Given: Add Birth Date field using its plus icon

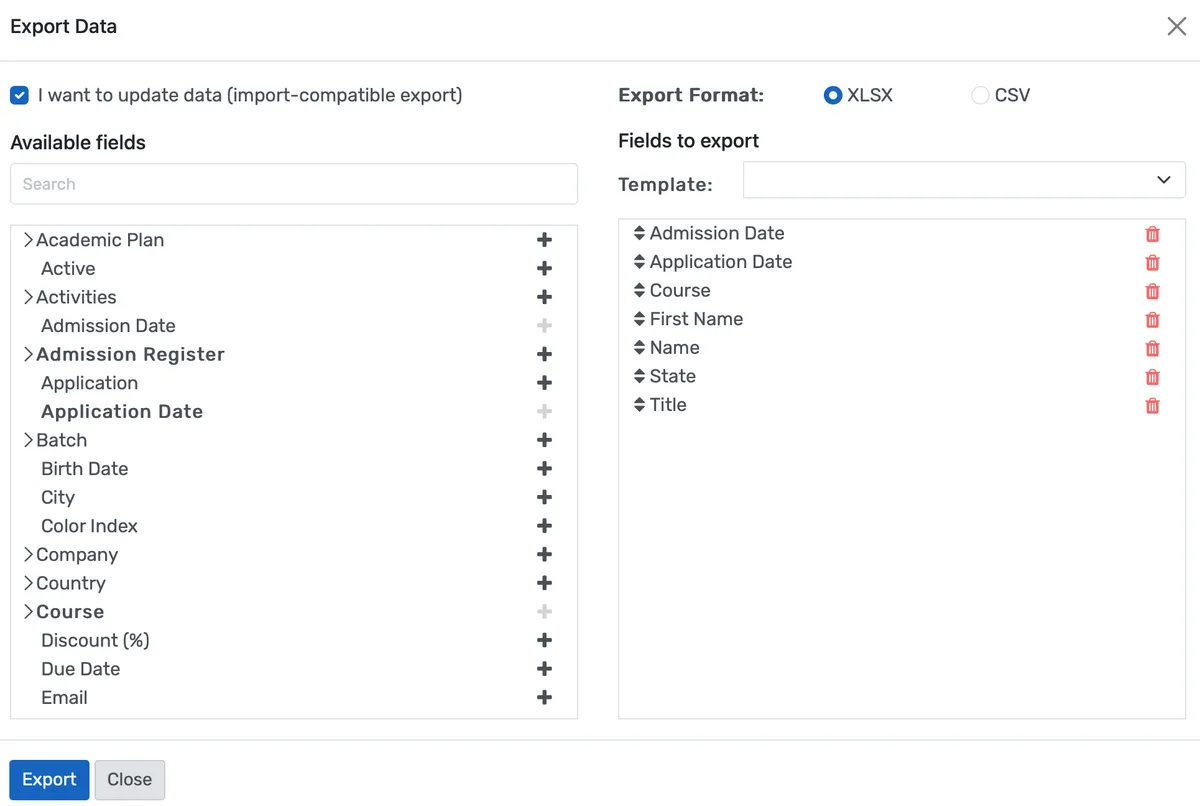Looking at the screenshot, I should coord(544,468).
